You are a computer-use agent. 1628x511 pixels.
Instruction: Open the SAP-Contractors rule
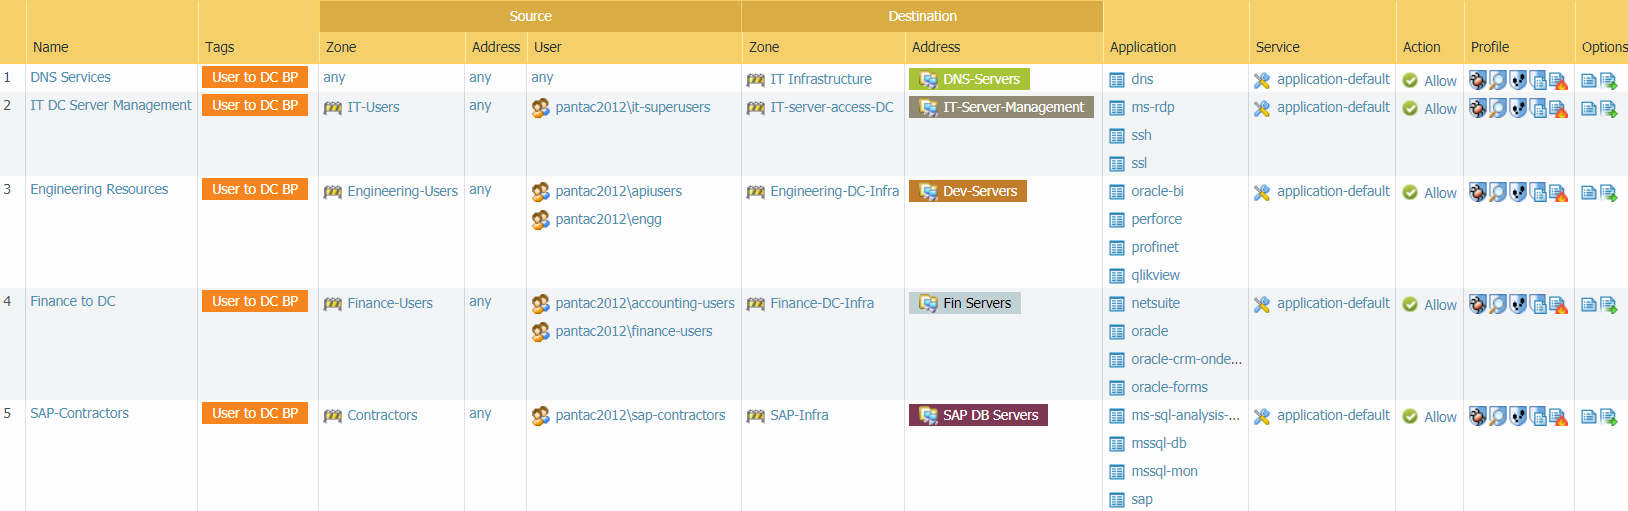click(79, 413)
